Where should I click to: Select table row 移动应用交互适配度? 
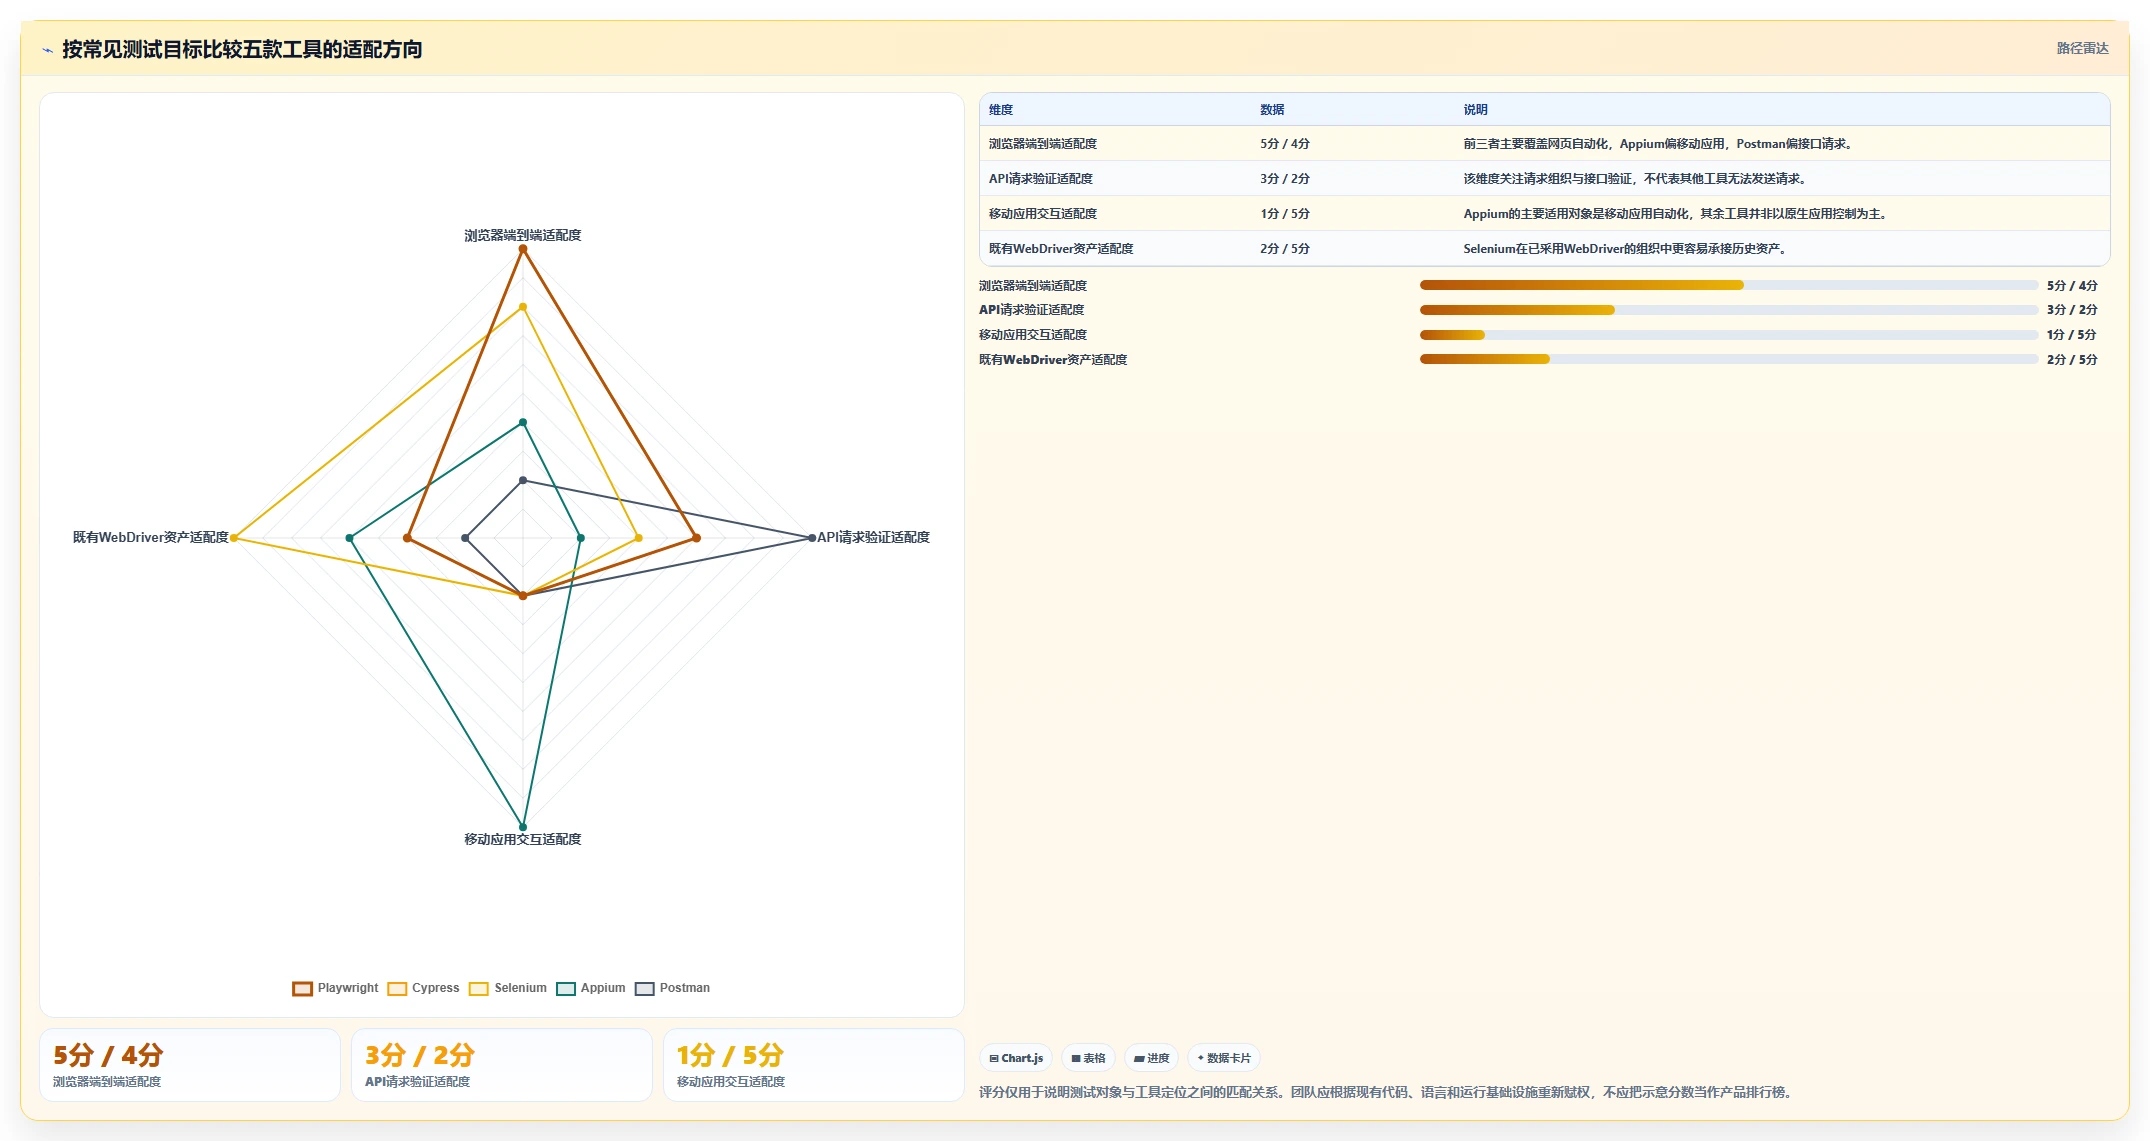click(1544, 214)
